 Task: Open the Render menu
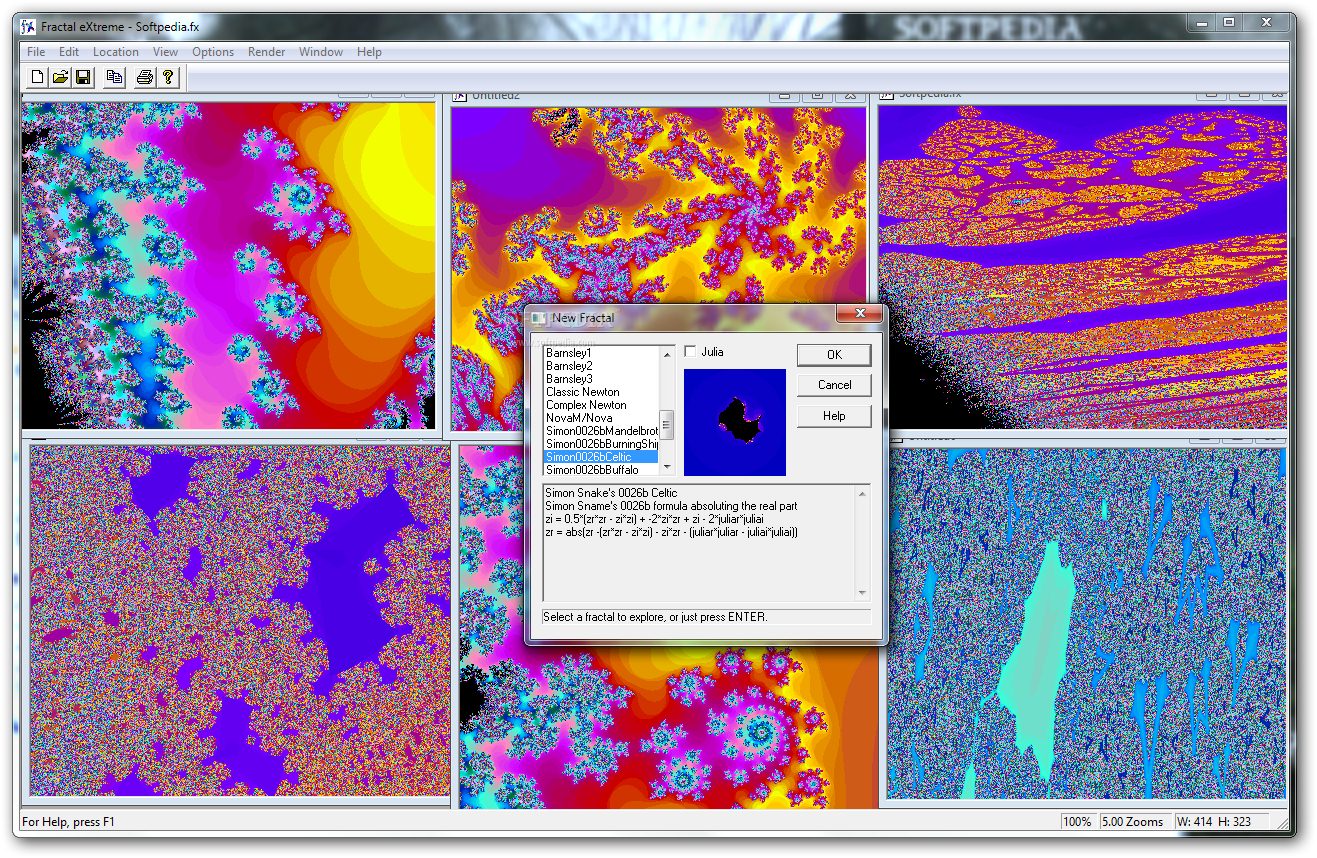[x=266, y=52]
